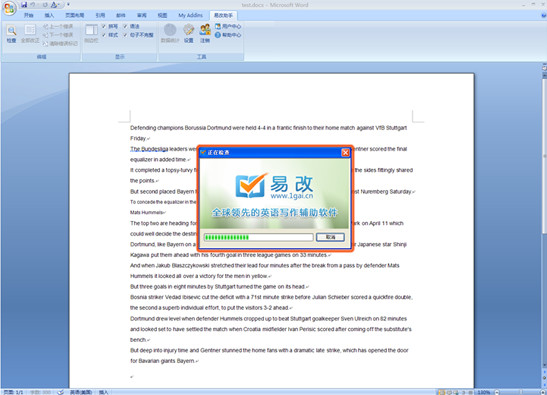
Task: Click the www.1gai.cn text in dialog
Action: [x=292, y=196]
